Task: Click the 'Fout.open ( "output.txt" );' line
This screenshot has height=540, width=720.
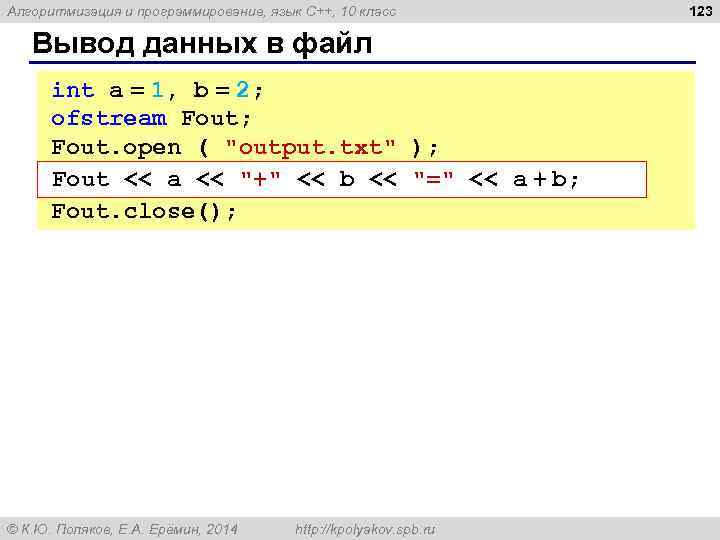Action: pos(245,148)
